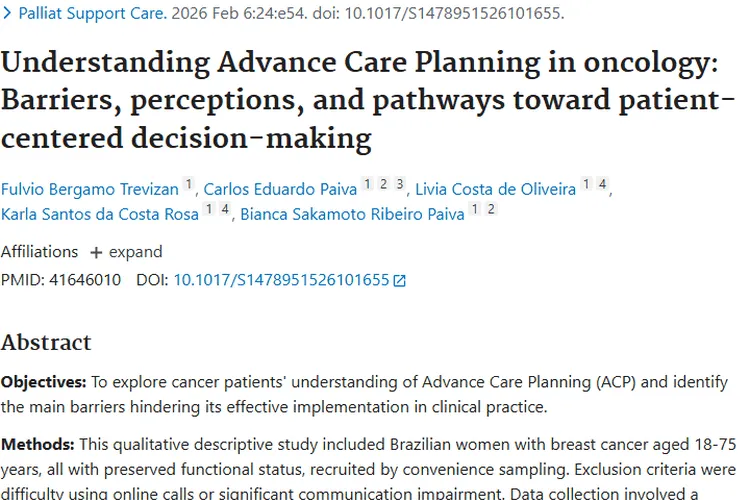Select author Karla Santos da Costa Rosa
This screenshot has height=500, width=750.
(99, 214)
